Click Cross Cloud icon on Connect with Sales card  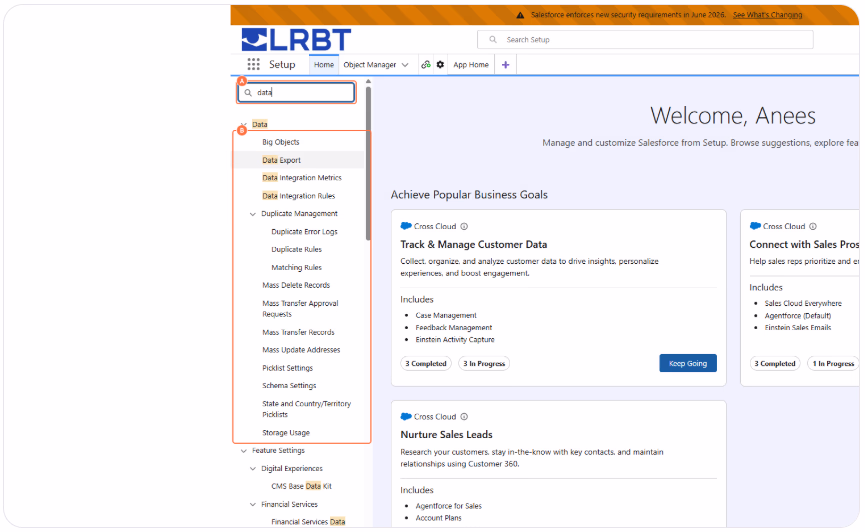(755, 226)
